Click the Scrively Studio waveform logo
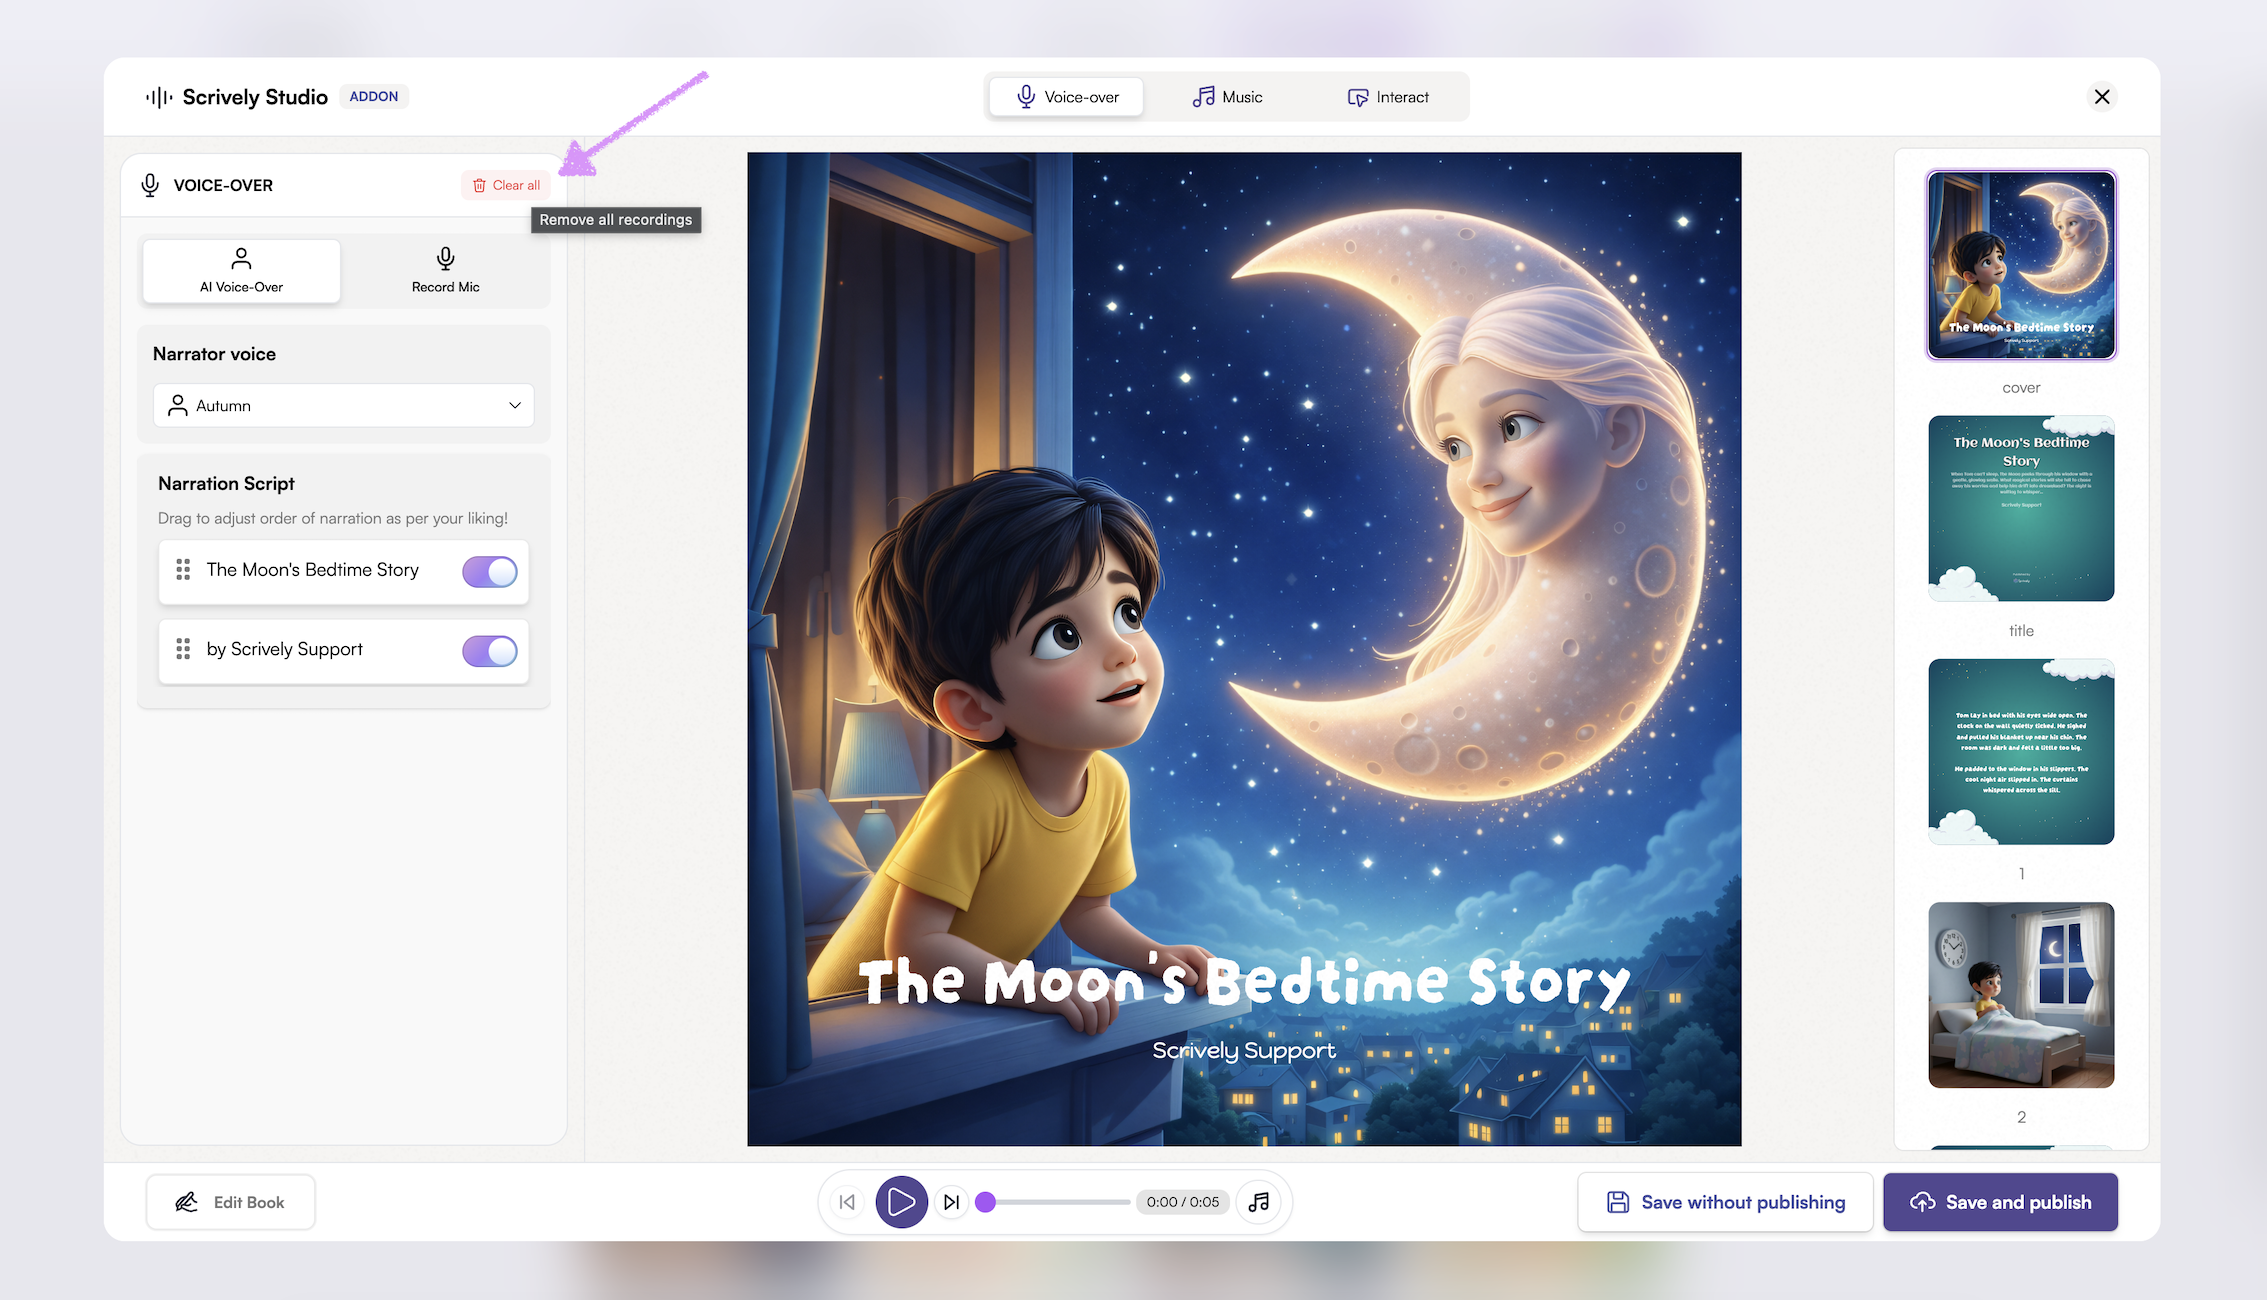Viewport: 2267px width, 1300px height. (x=159, y=97)
